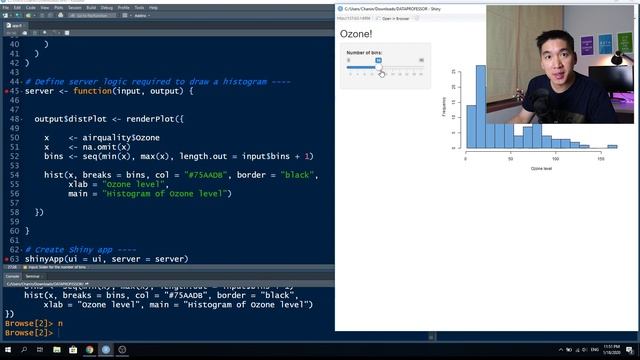The width and height of the screenshot is (640, 360).
Task: Click the 'main = "Histogram of Ozone level")' line
Action: point(150,193)
